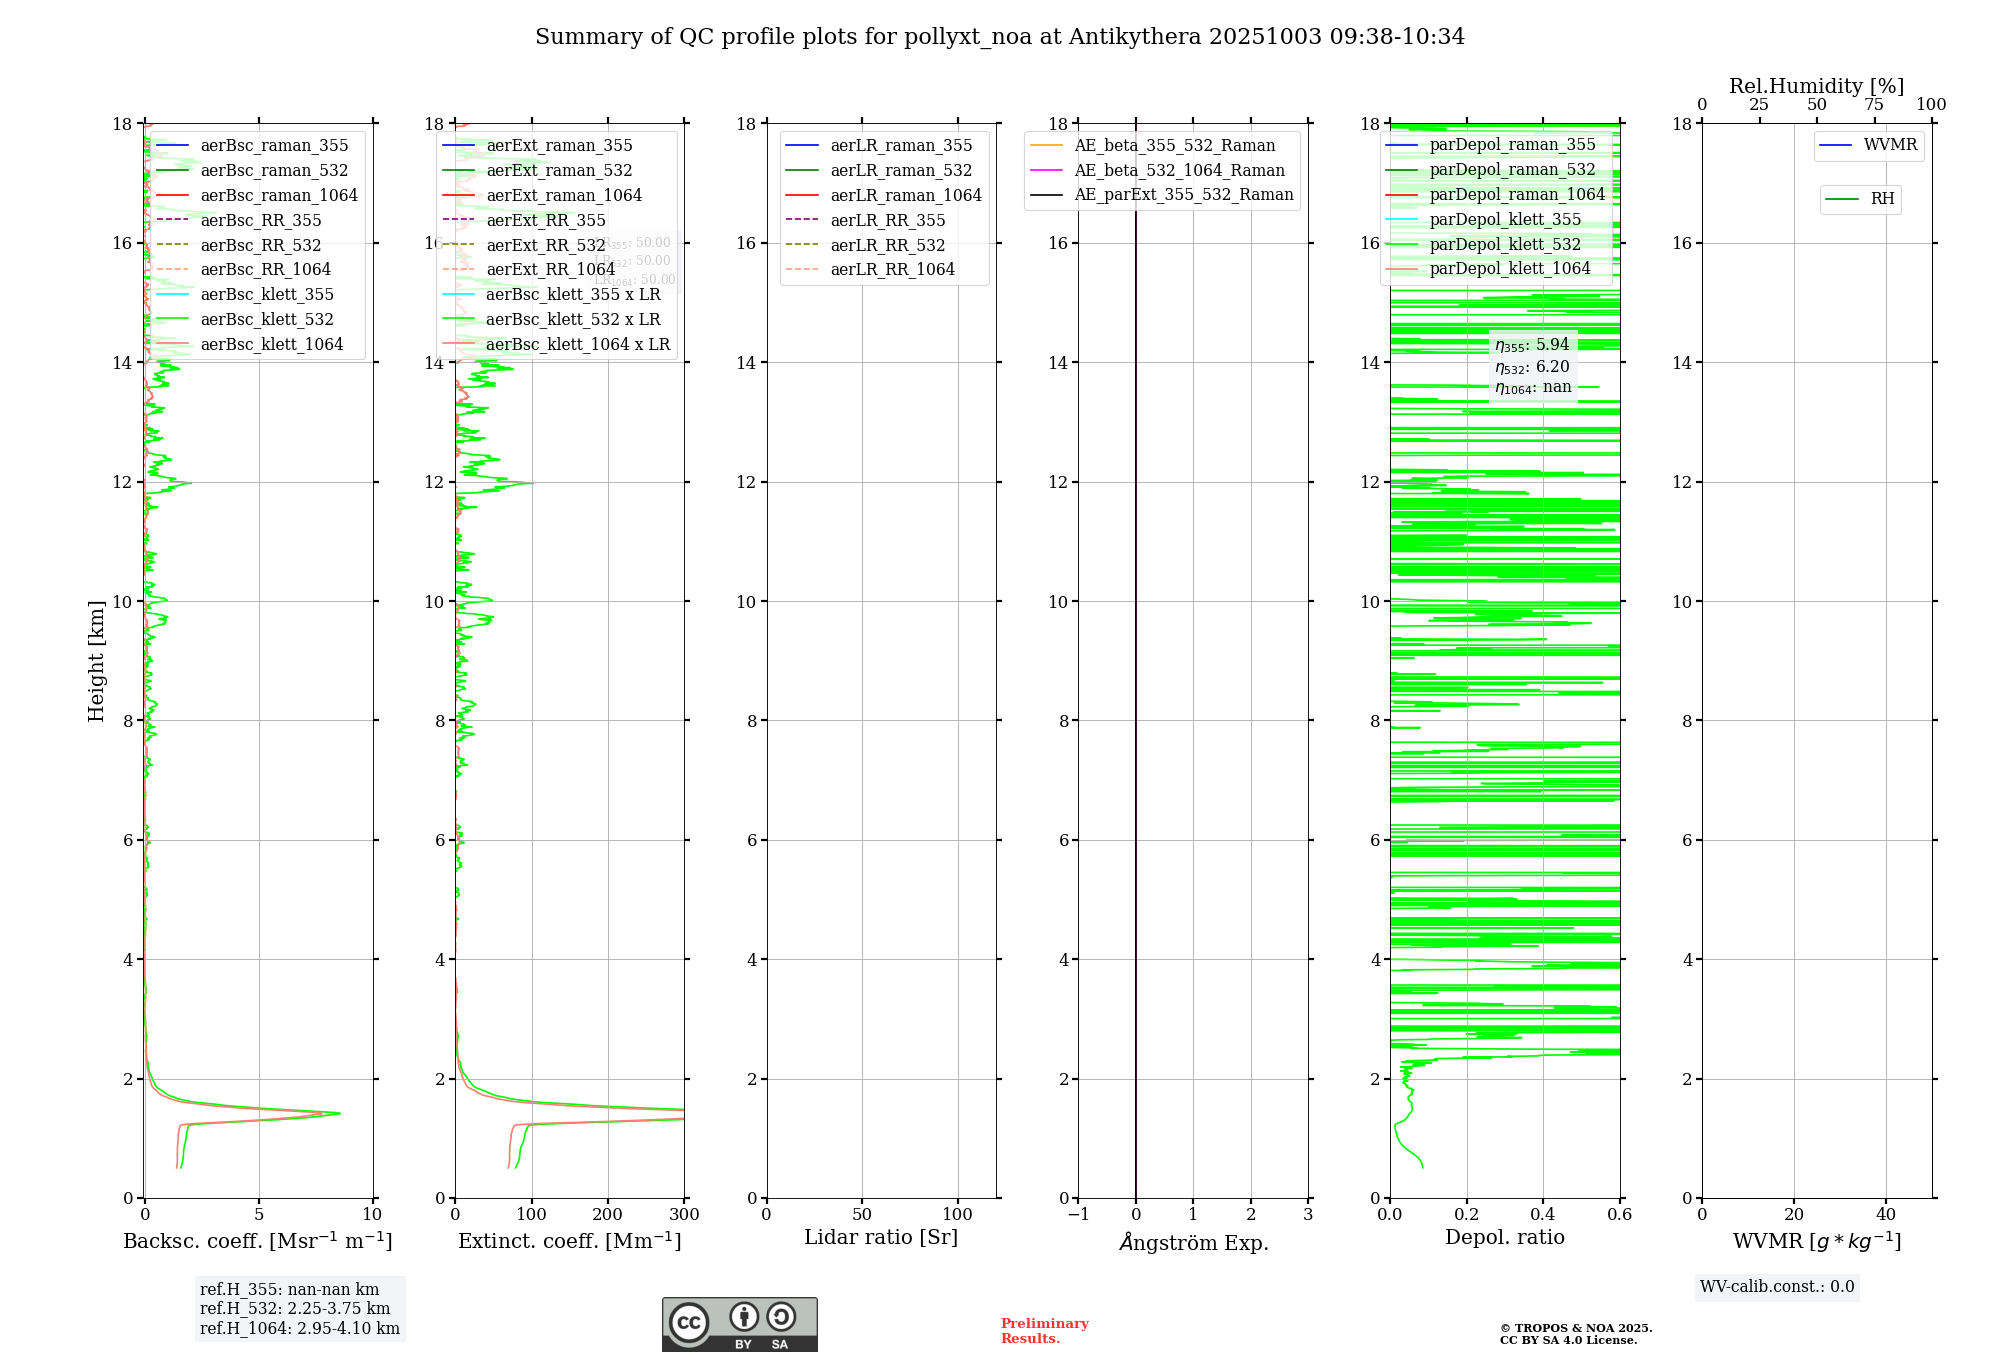Viewport: 2000px width, 1360px height.
Task: Click the aerExt_raman_1064 legend entry
Action: [564, 196]
